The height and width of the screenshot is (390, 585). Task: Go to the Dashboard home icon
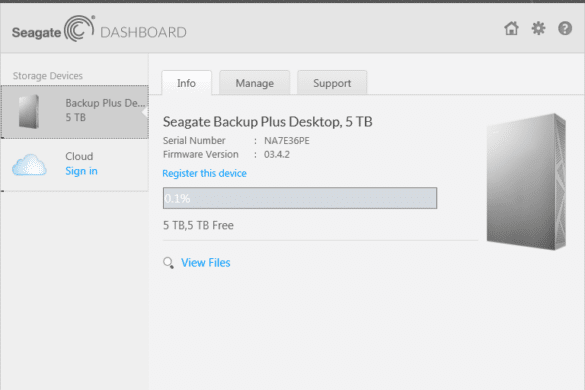click(x=511, y=28)
